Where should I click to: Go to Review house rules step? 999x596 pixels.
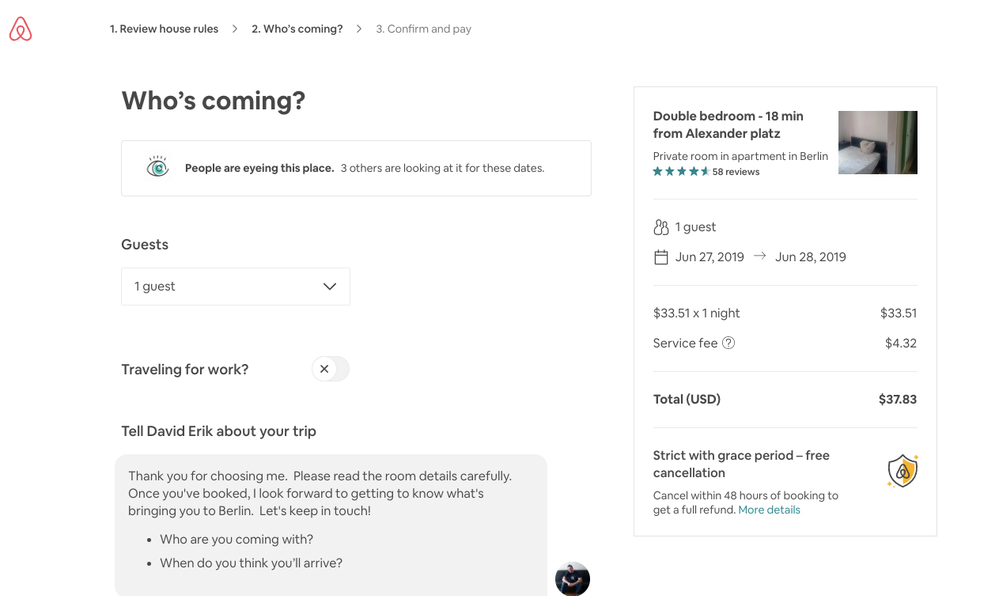point(163,29)
